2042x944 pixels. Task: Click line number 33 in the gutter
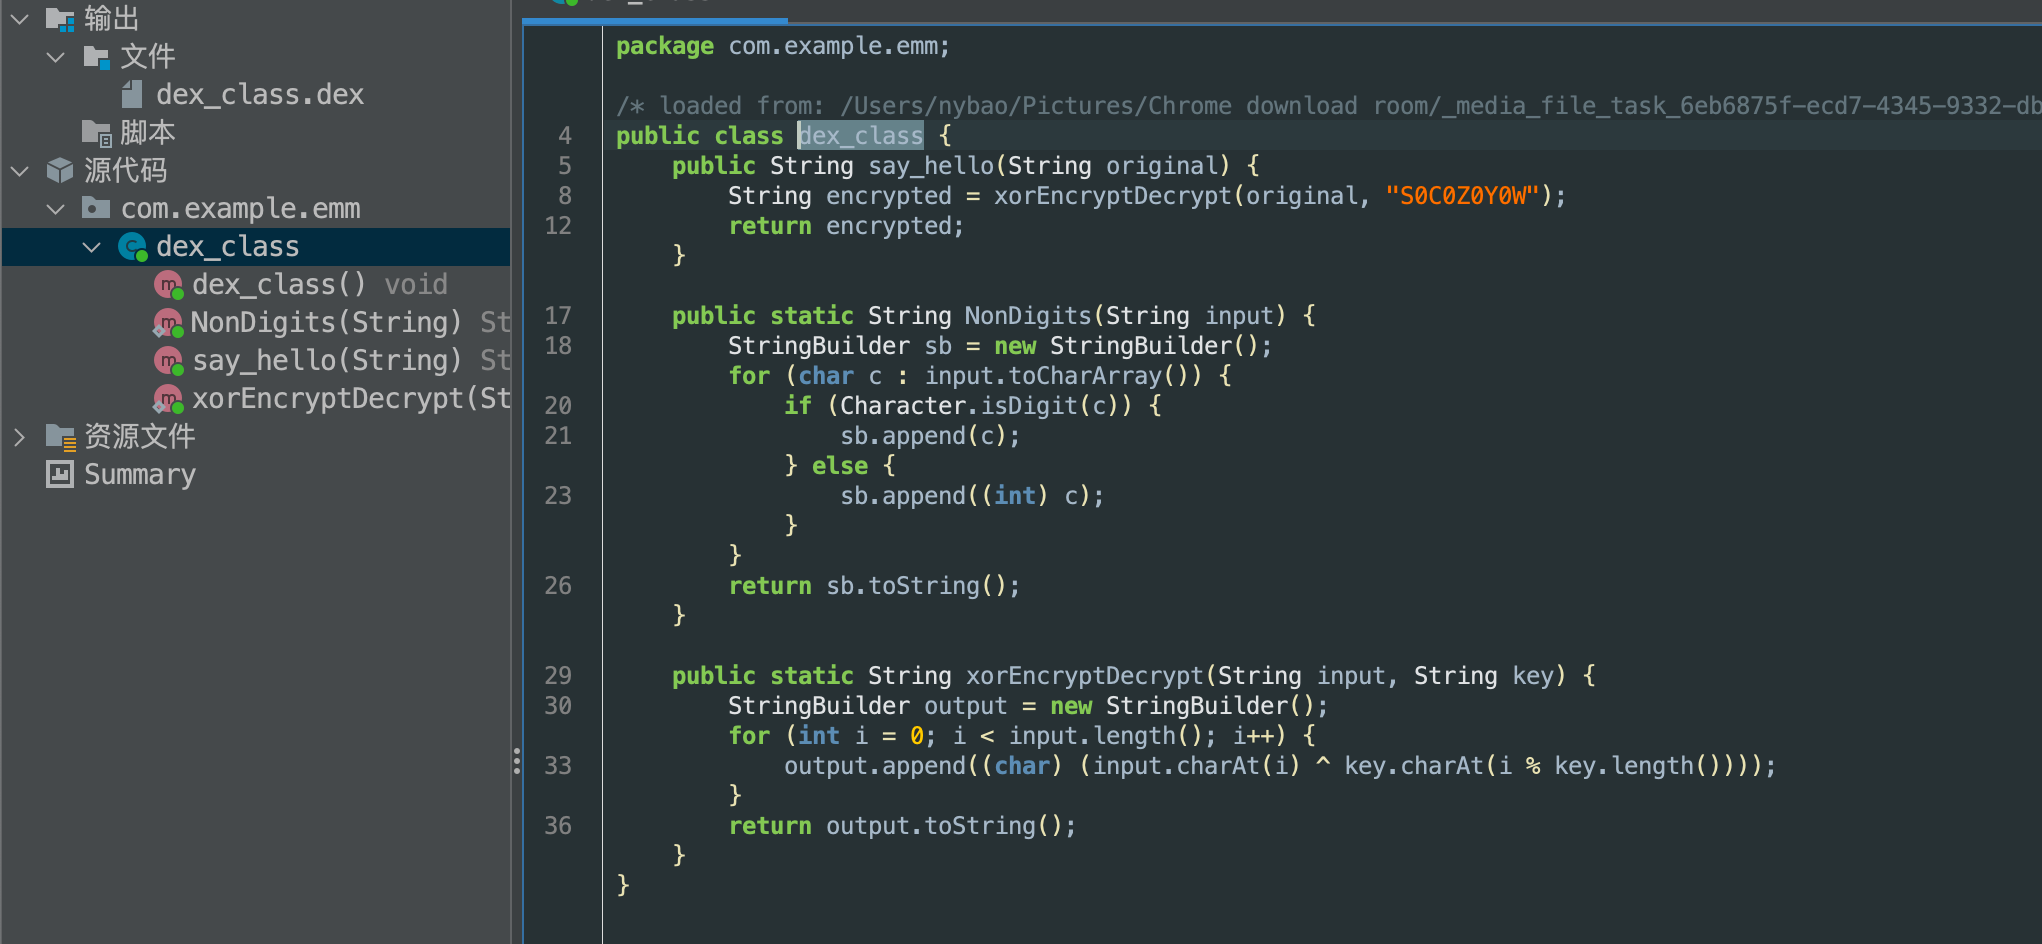tap(558, 766)
